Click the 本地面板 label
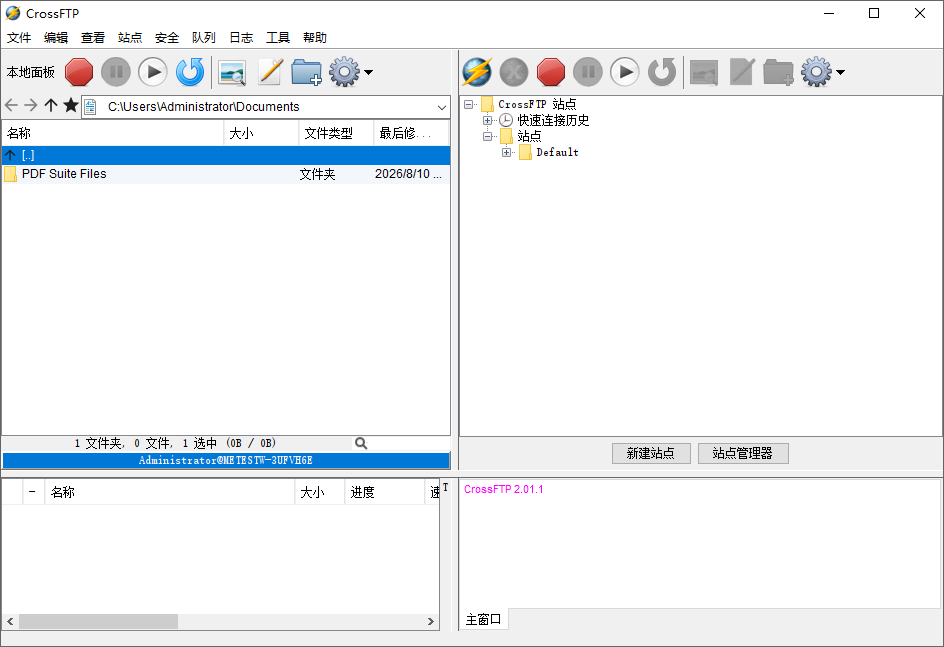 31,72
